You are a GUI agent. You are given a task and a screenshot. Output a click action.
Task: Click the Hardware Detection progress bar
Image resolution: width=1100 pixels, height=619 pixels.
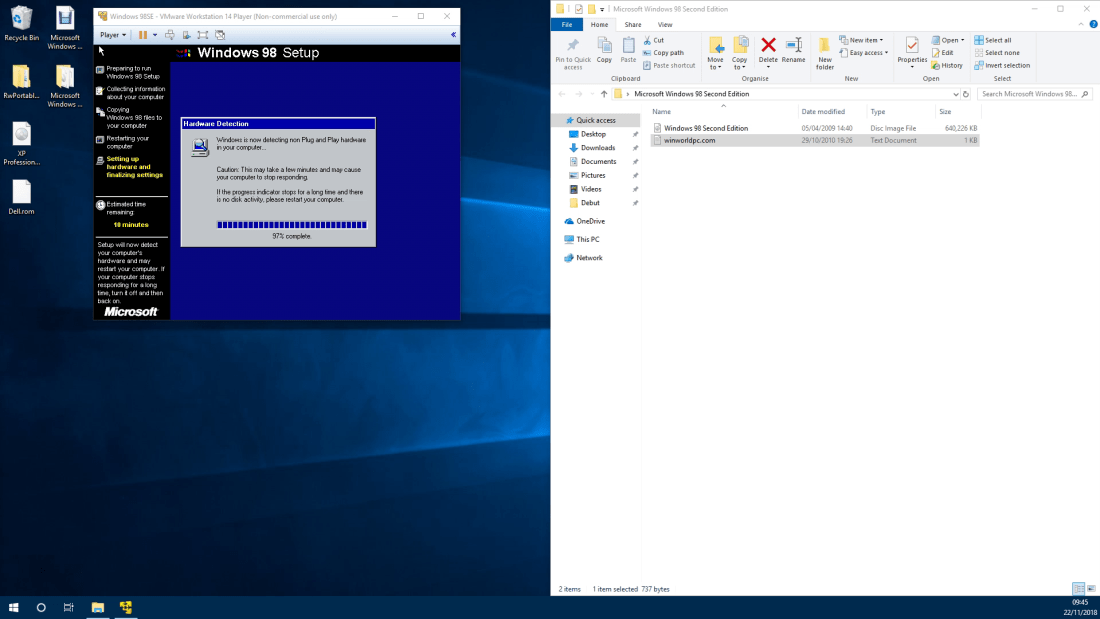click(292, 225)
